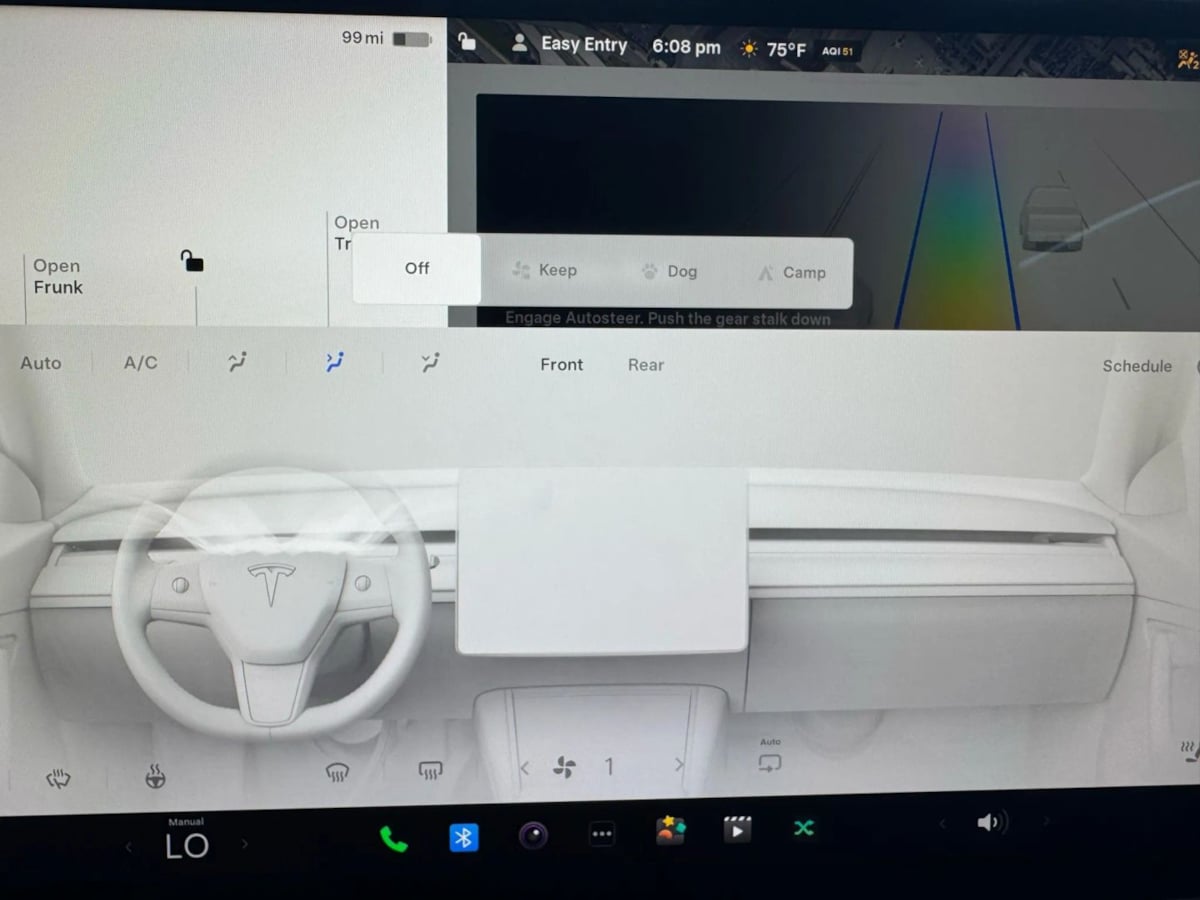Increase fan speed with right chevron
This screenshot has height=900, width=1200.
[679, 766]
